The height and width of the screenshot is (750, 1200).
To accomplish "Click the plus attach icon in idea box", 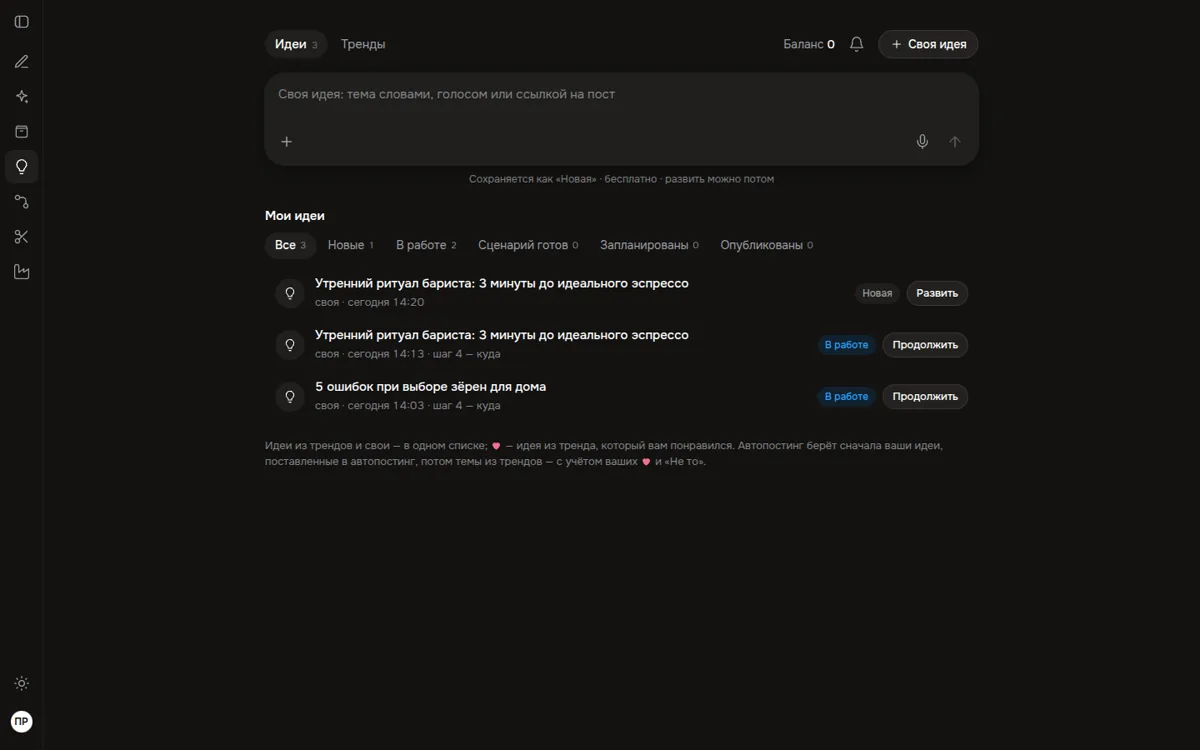I will click(286, 142).
